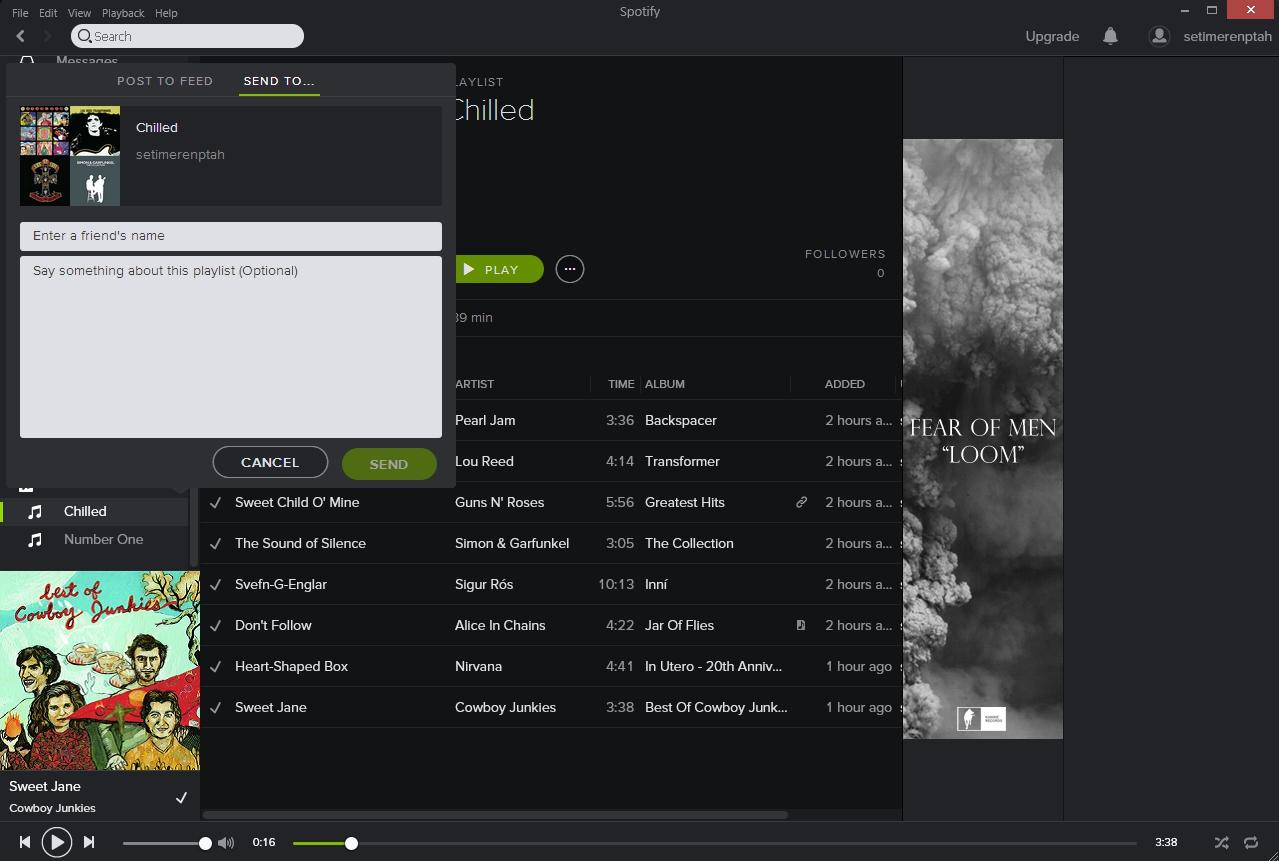Seek on the song progress bar

click(714, 843)
